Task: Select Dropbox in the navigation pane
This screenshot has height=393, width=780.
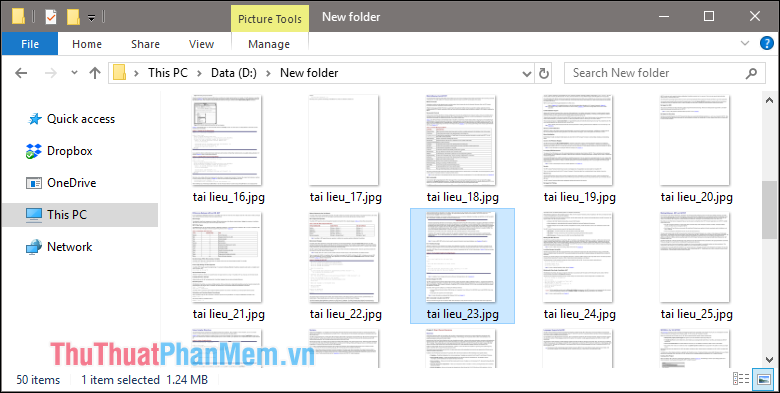Action: pyautogui.click(x=70, y=151)
